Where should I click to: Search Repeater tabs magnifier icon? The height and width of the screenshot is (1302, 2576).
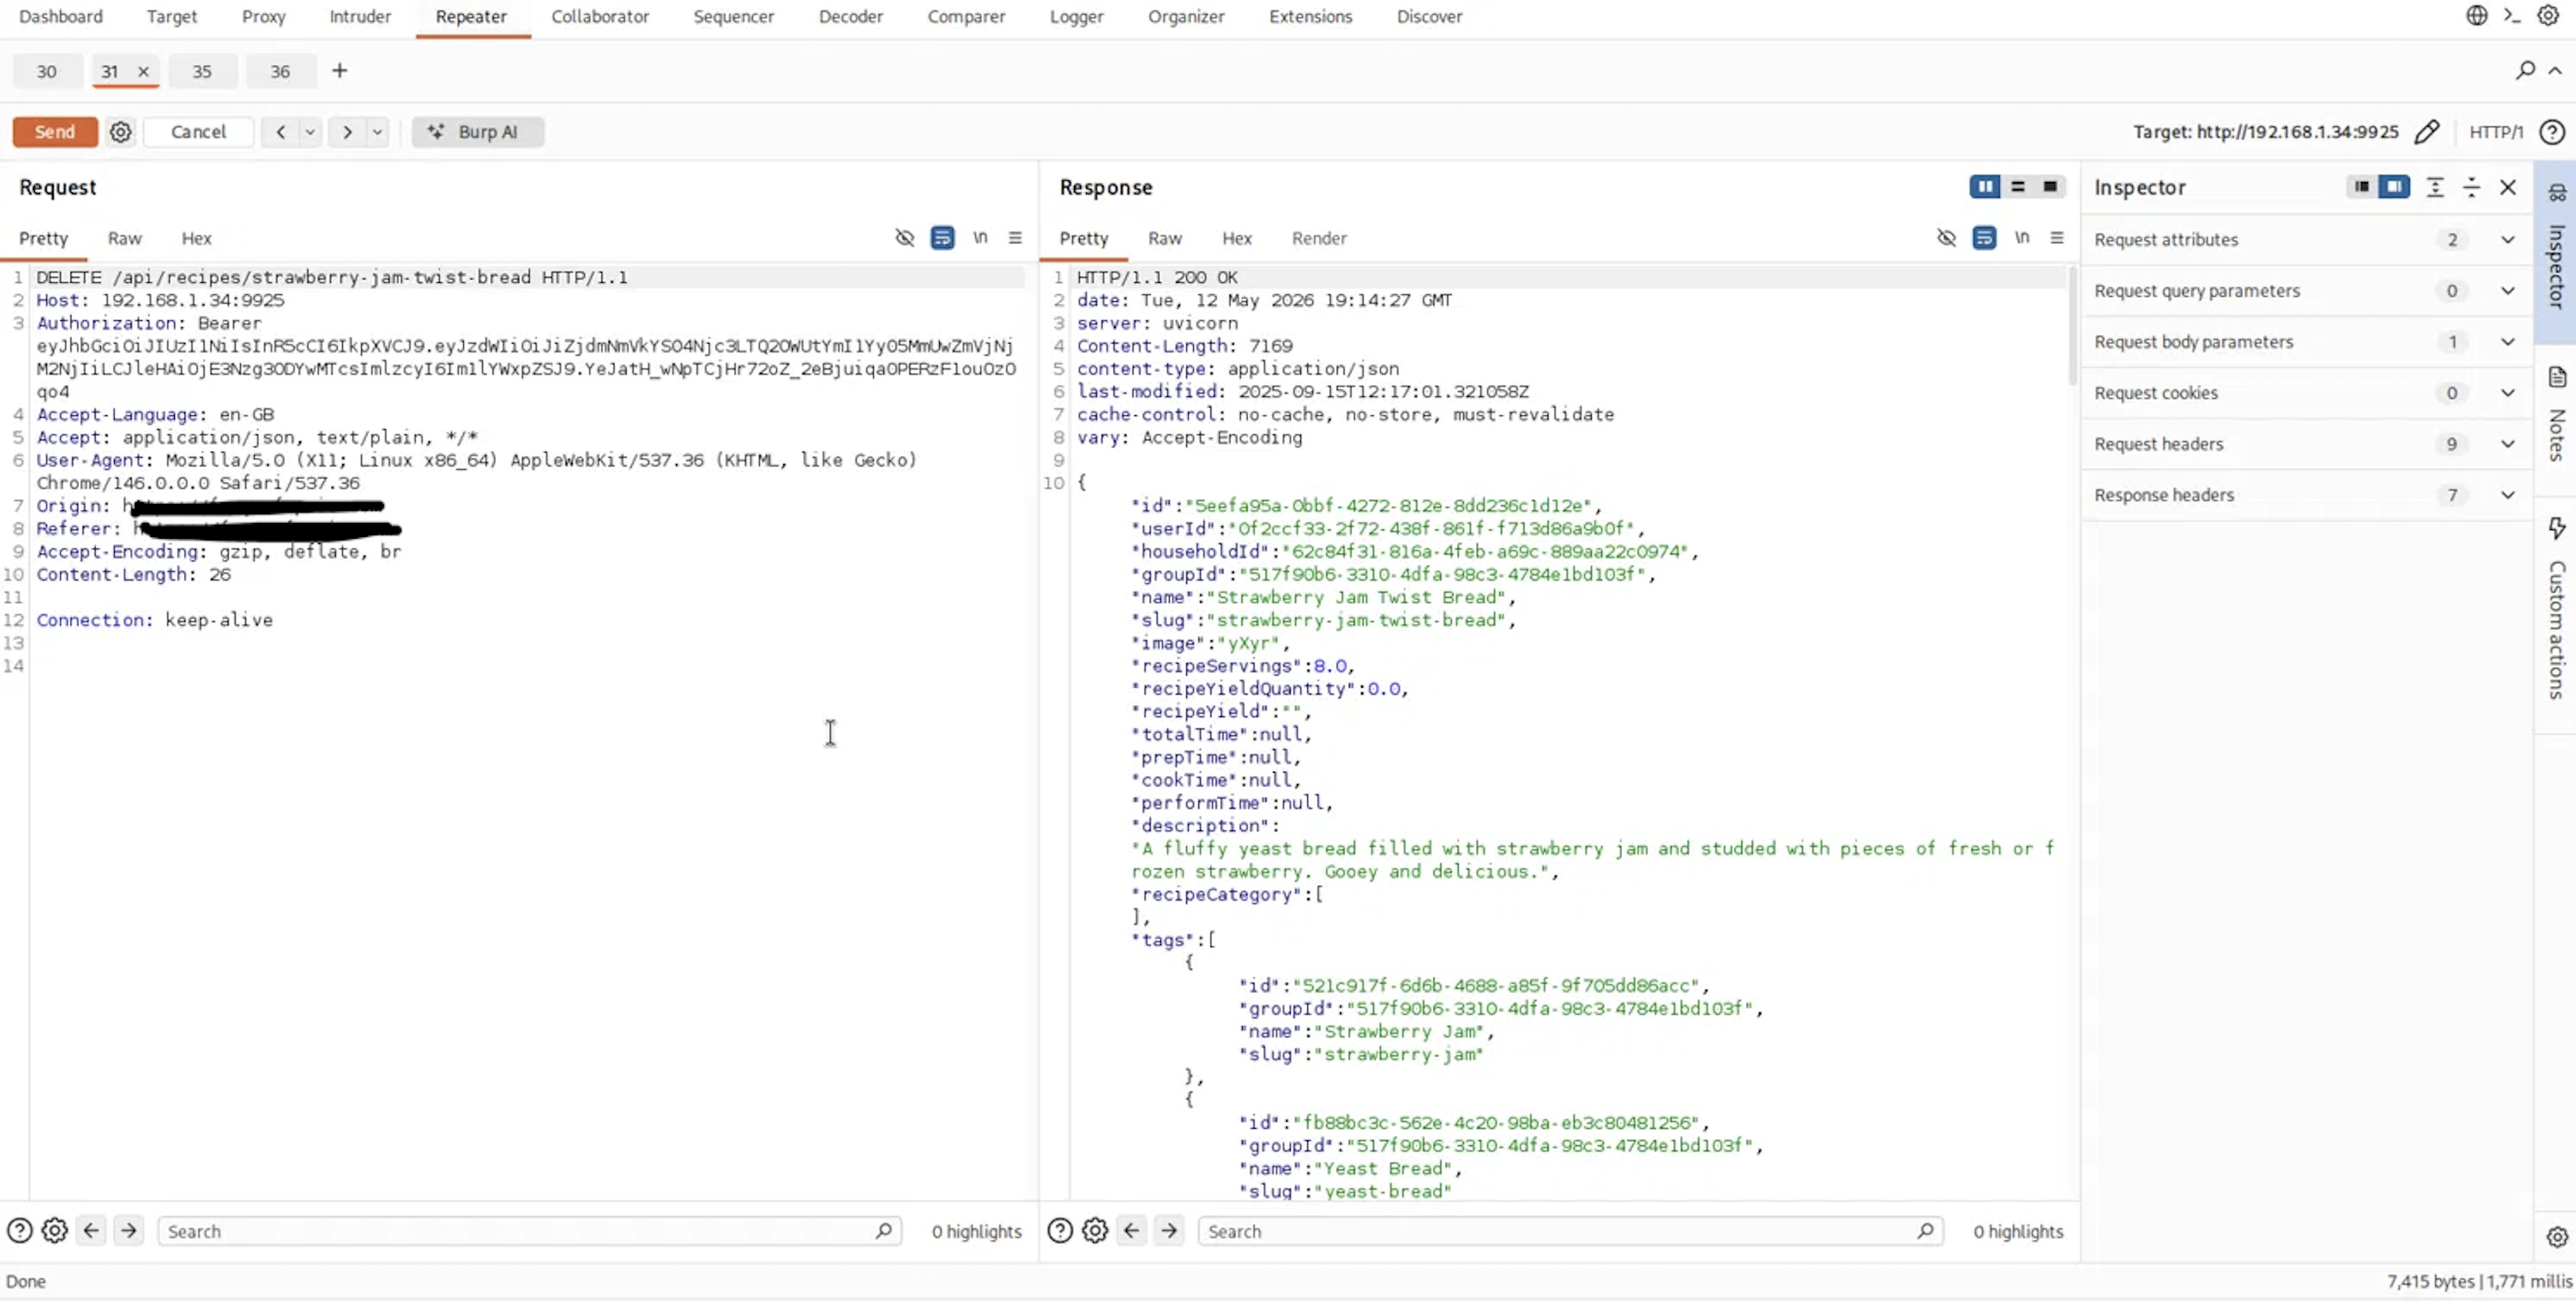pos(2526,70)
